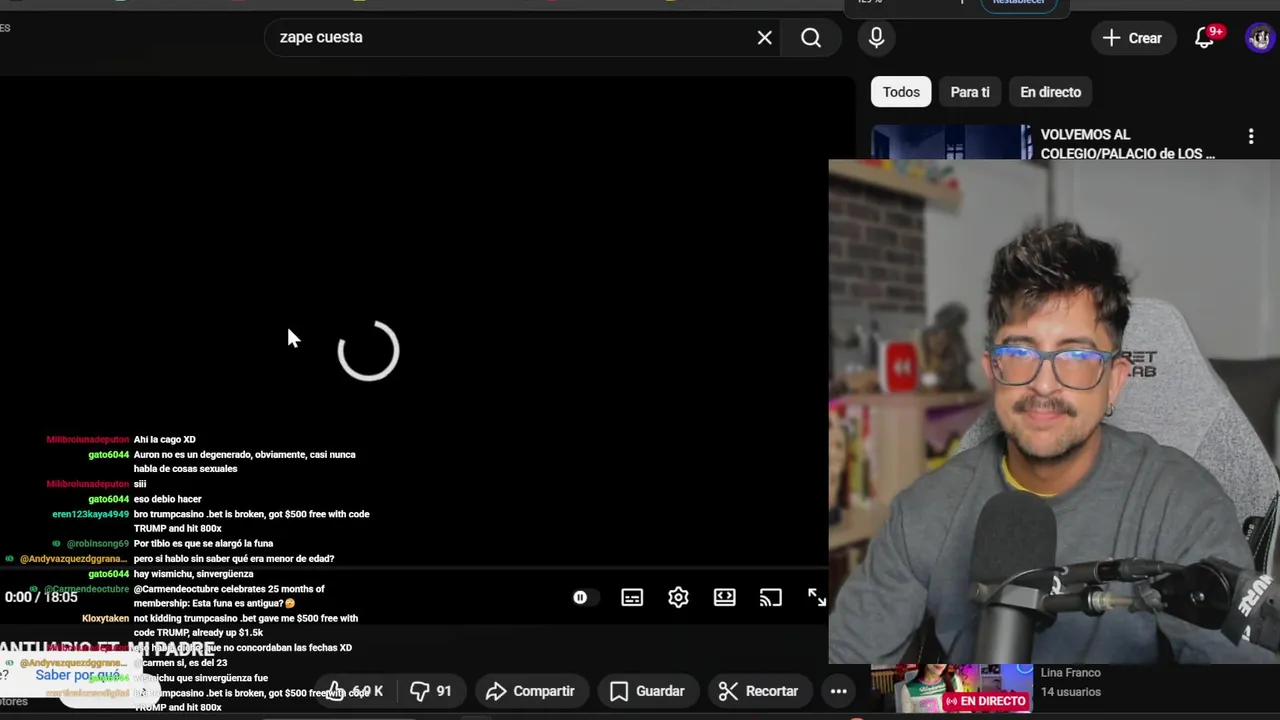Select the Todos chip
The width and height of the screenshot is (1280, 720).
click(x=901, y=92)
